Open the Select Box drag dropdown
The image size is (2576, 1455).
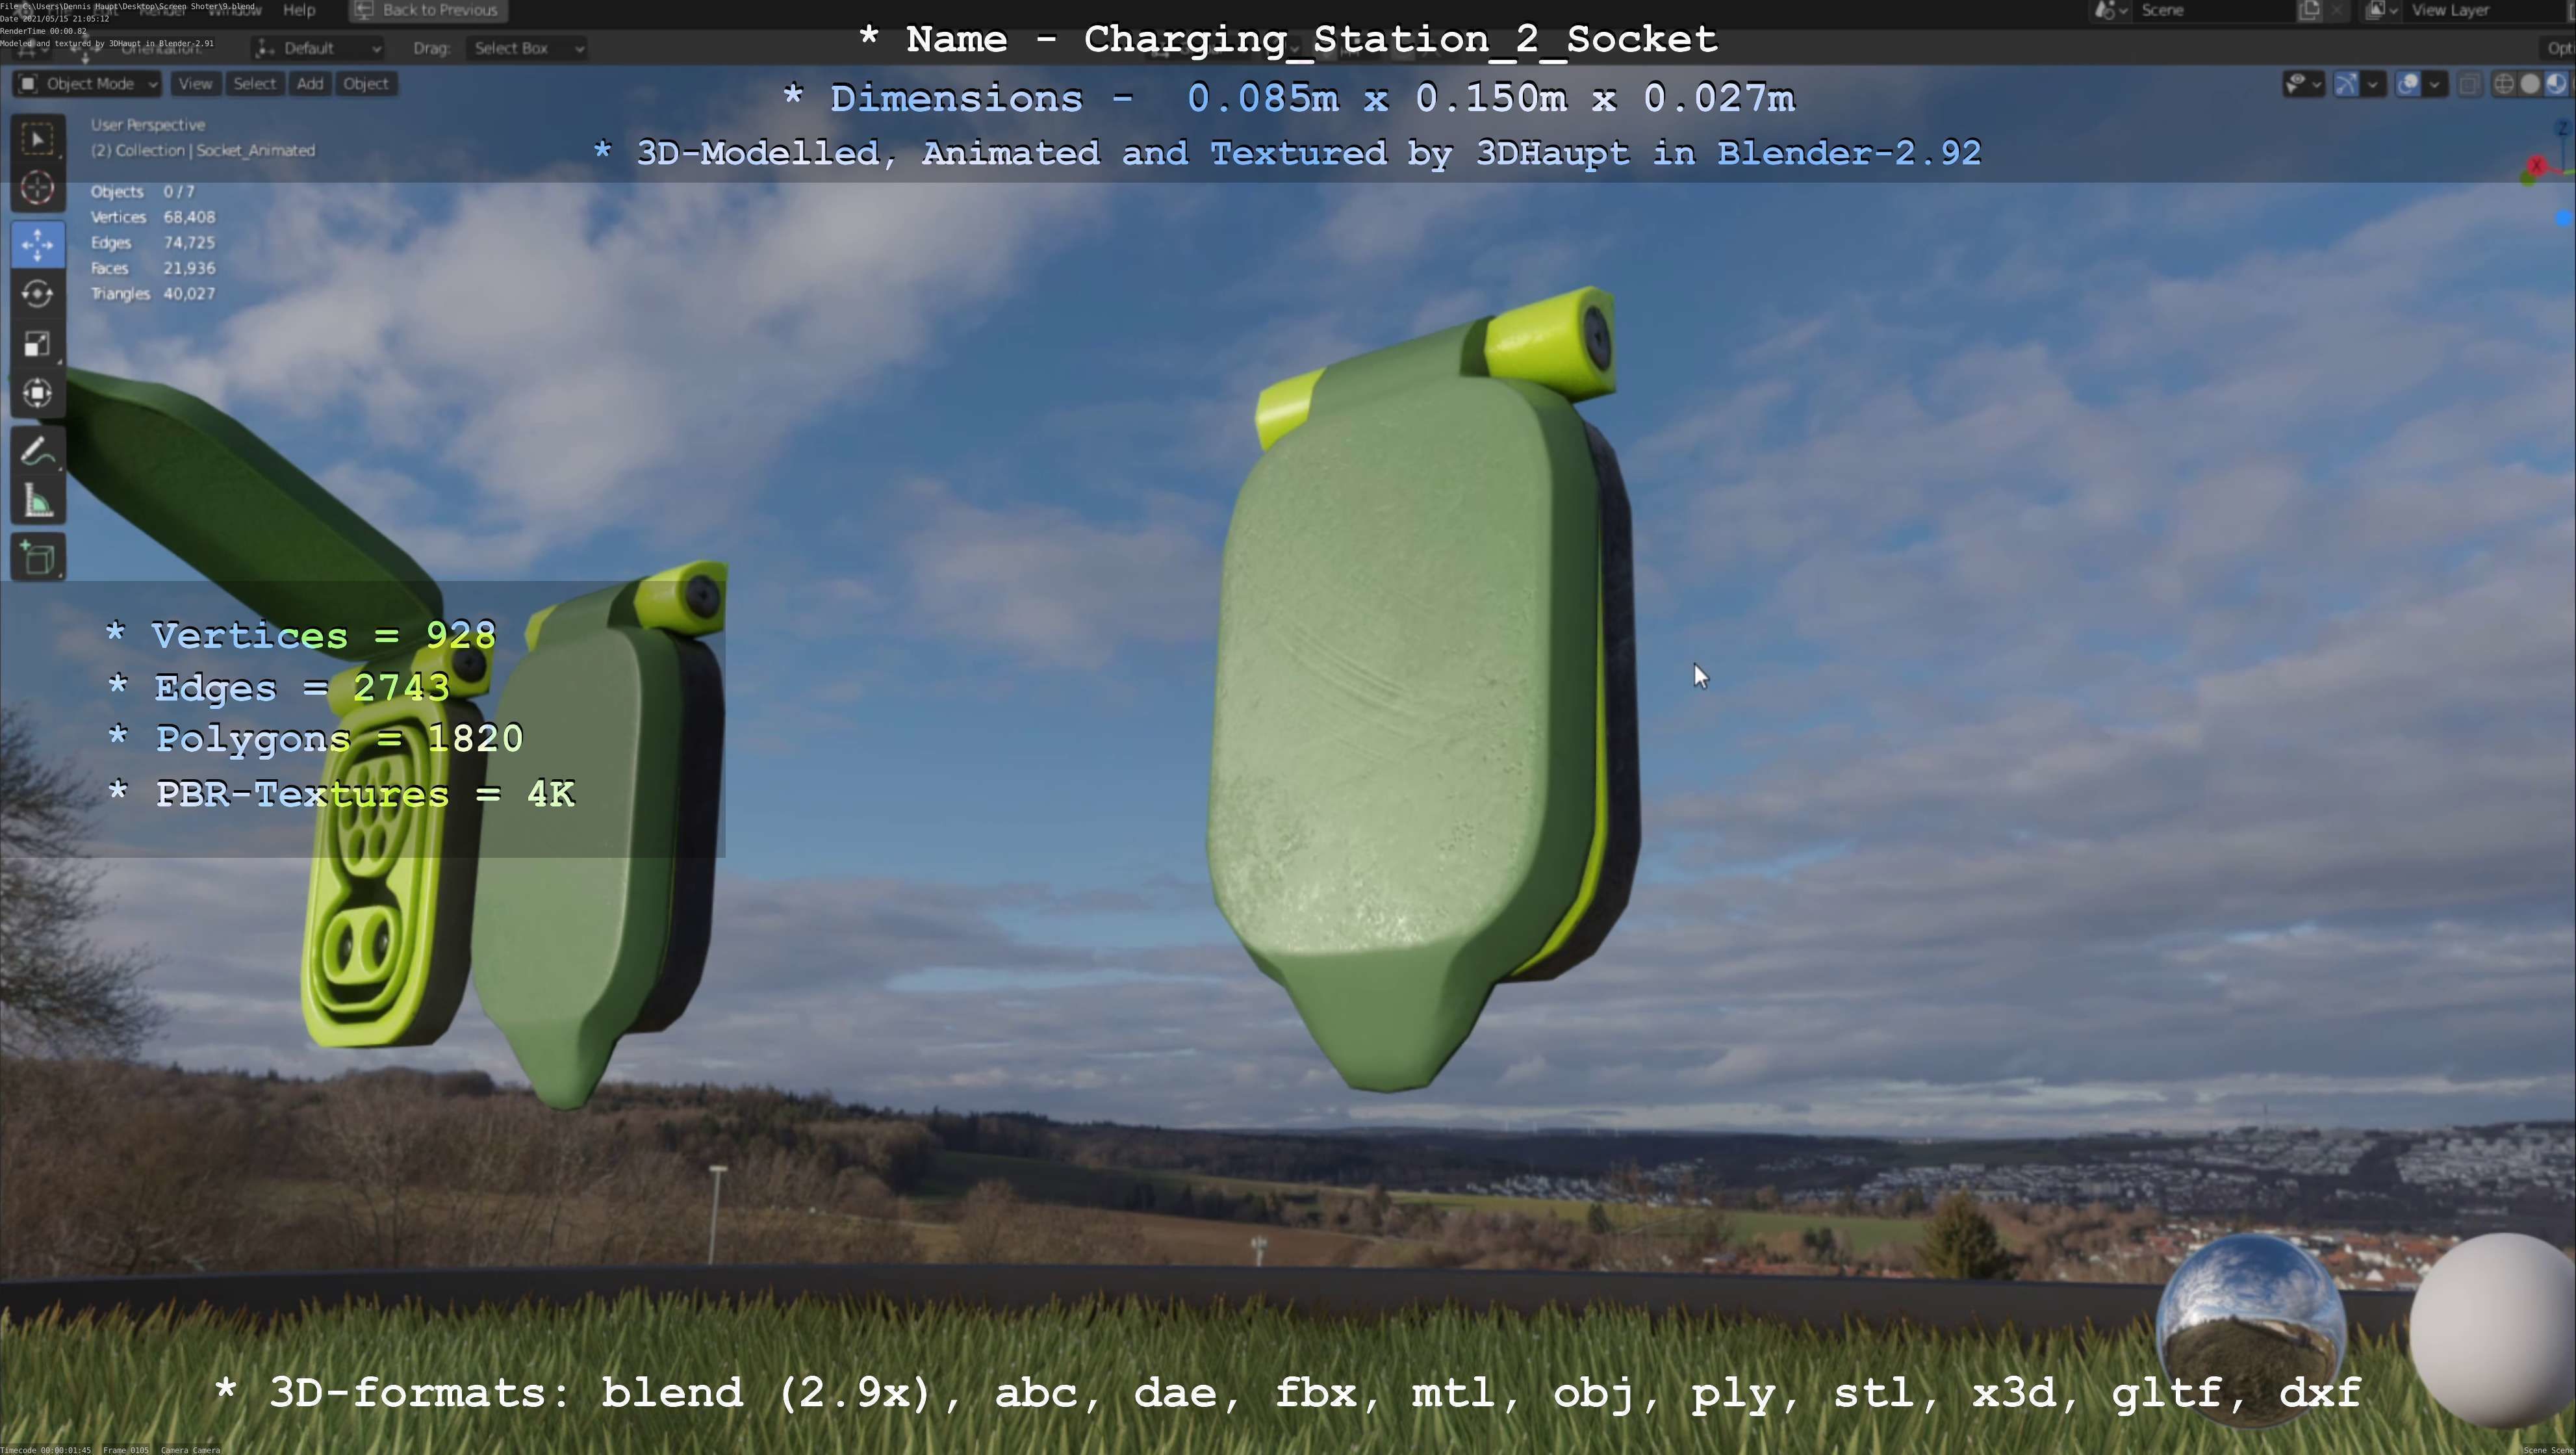pyautogui.click(x=526, y=48)
